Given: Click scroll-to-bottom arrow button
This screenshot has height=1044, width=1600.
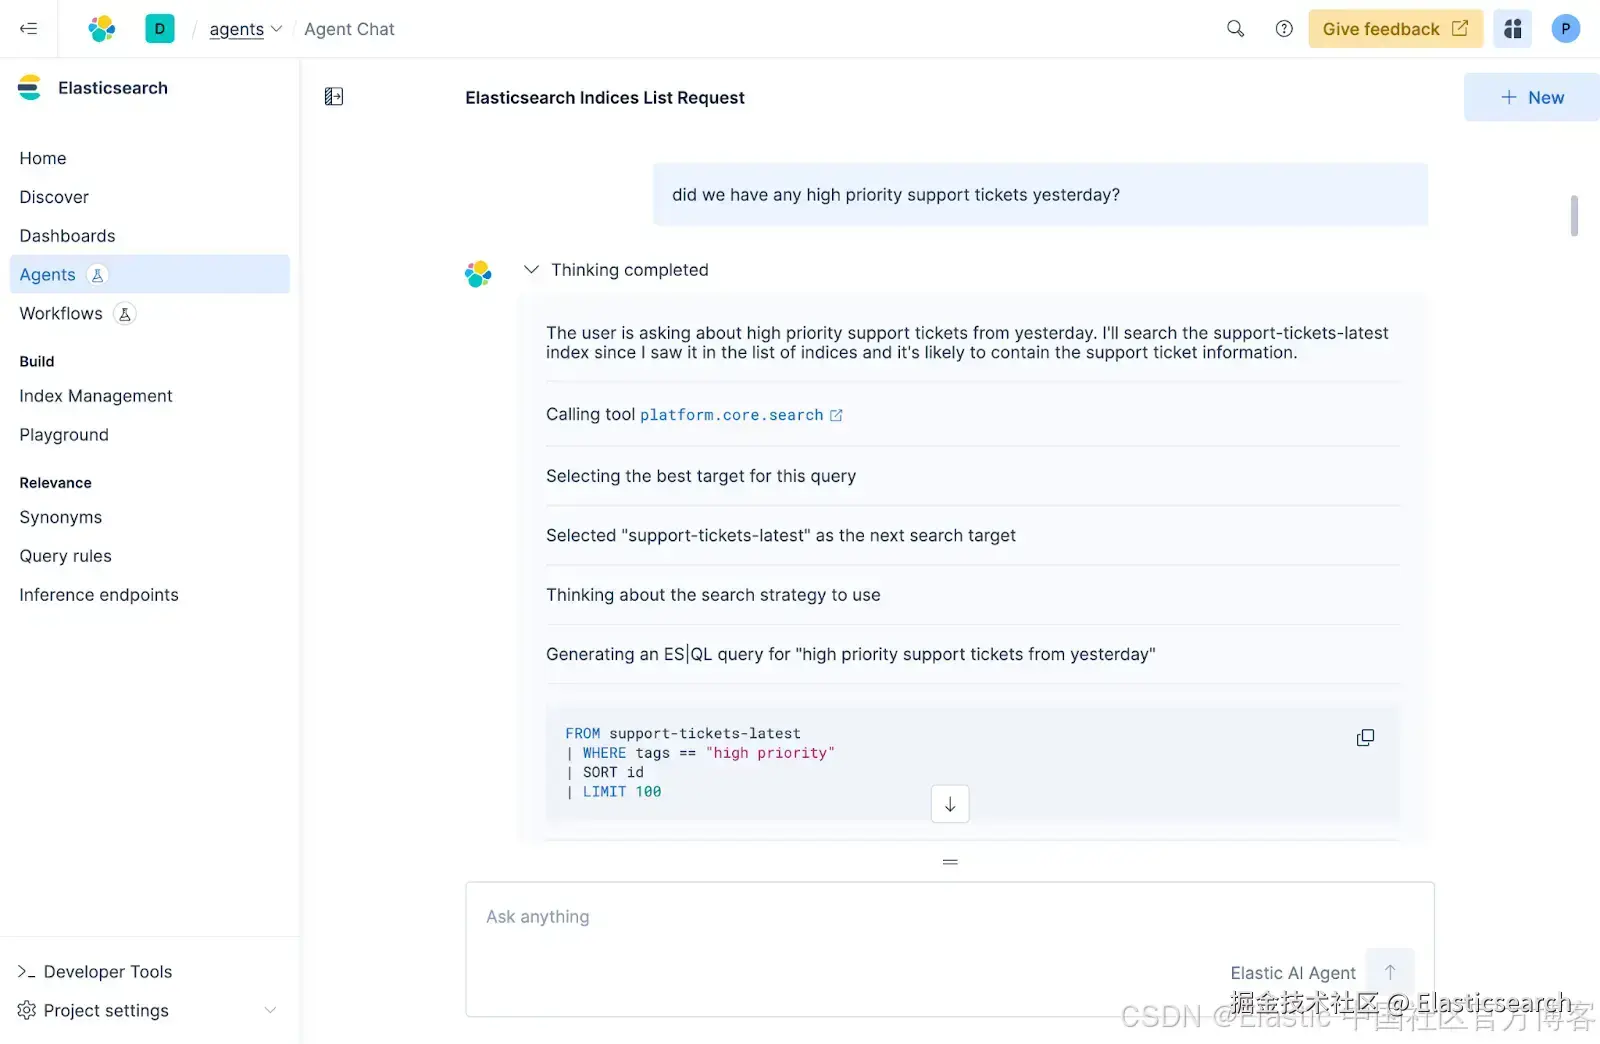Looking at the screenshot, I should (950, 804).
